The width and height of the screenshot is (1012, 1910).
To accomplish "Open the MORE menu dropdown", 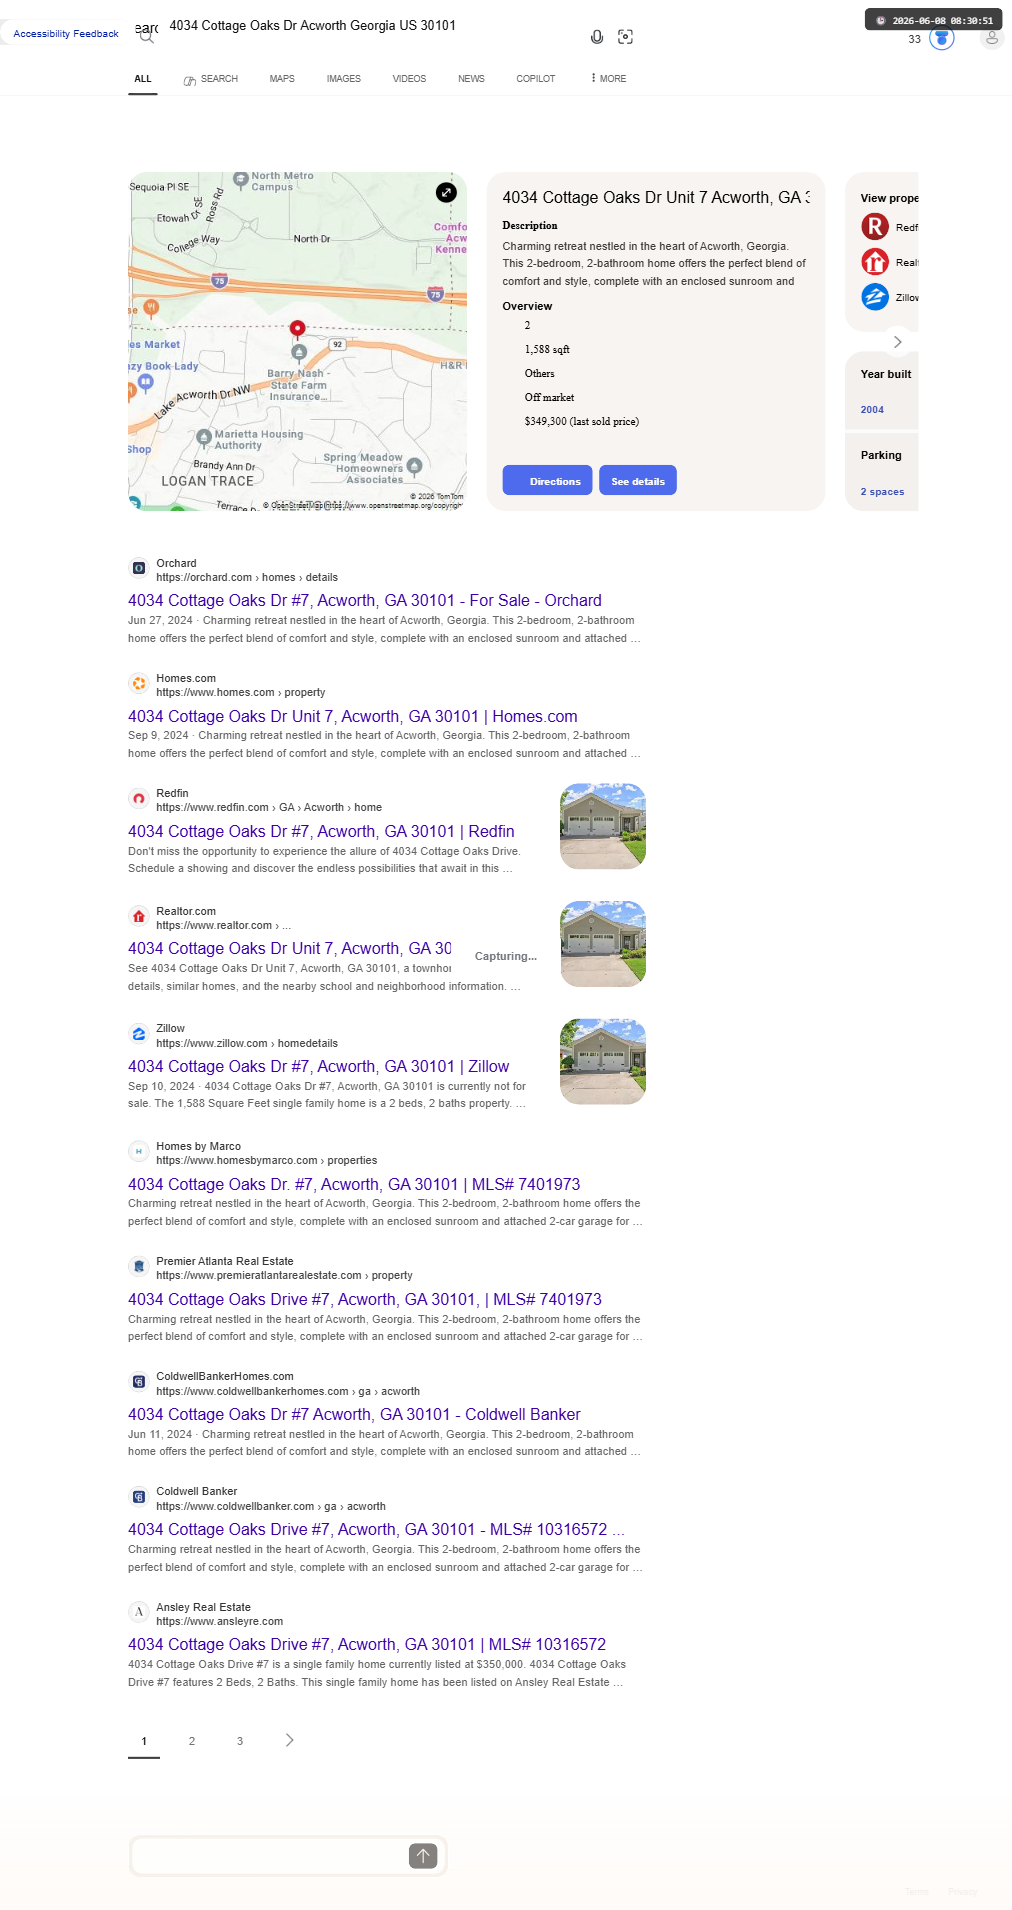I will pos(609,78).
